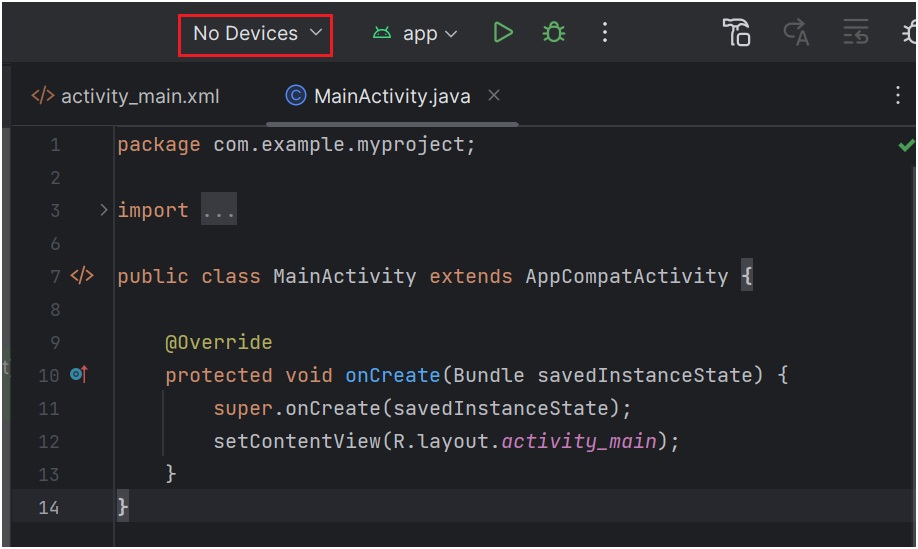
Task: Select the MainActivity.java tab
Action: pos(378,97)
